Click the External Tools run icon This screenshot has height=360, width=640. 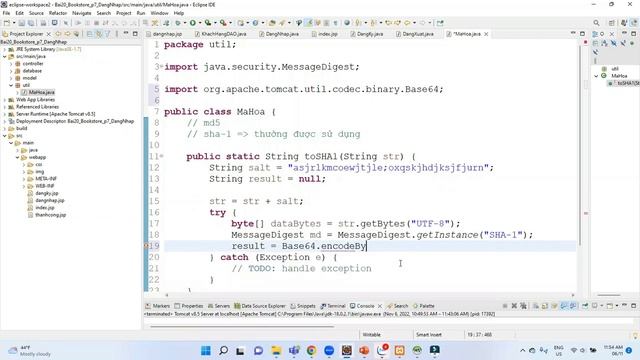tap(223, 23)
